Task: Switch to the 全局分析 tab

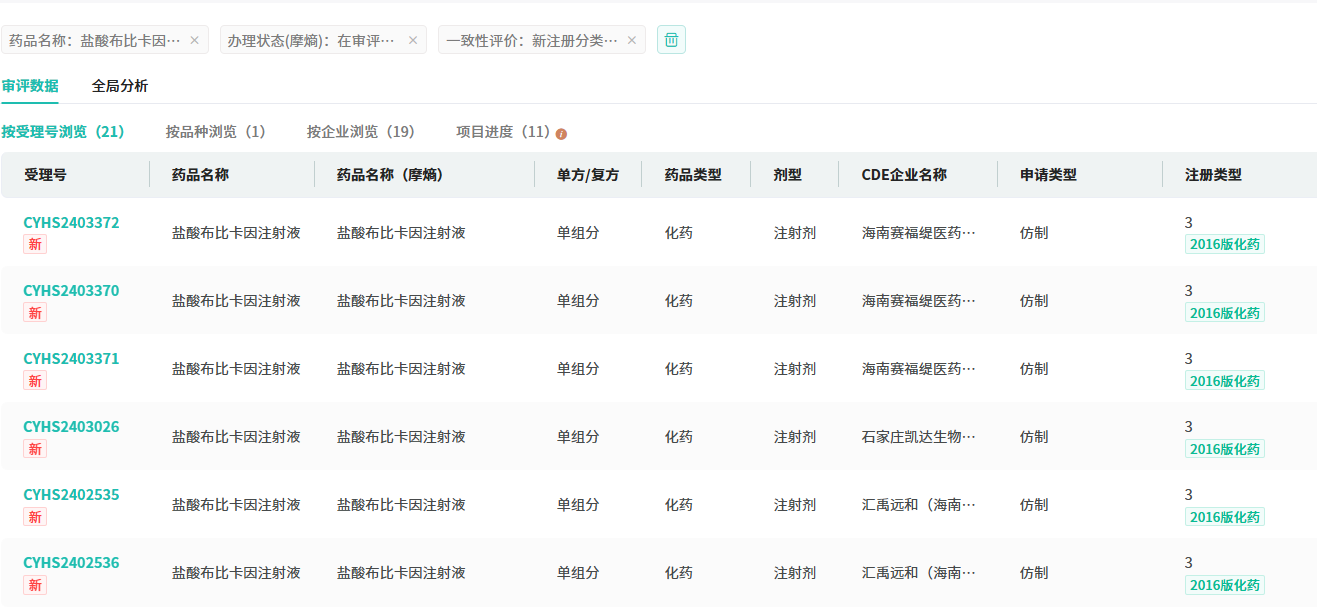Action: pyautogui.click(x=120, y=86)
